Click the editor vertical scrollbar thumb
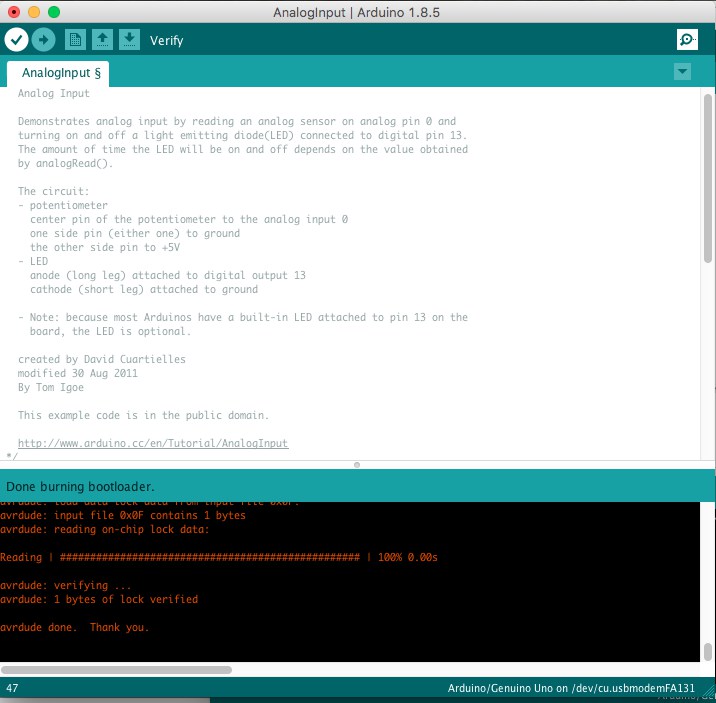This screenshot has width=716, height=703. click(708, 178)
